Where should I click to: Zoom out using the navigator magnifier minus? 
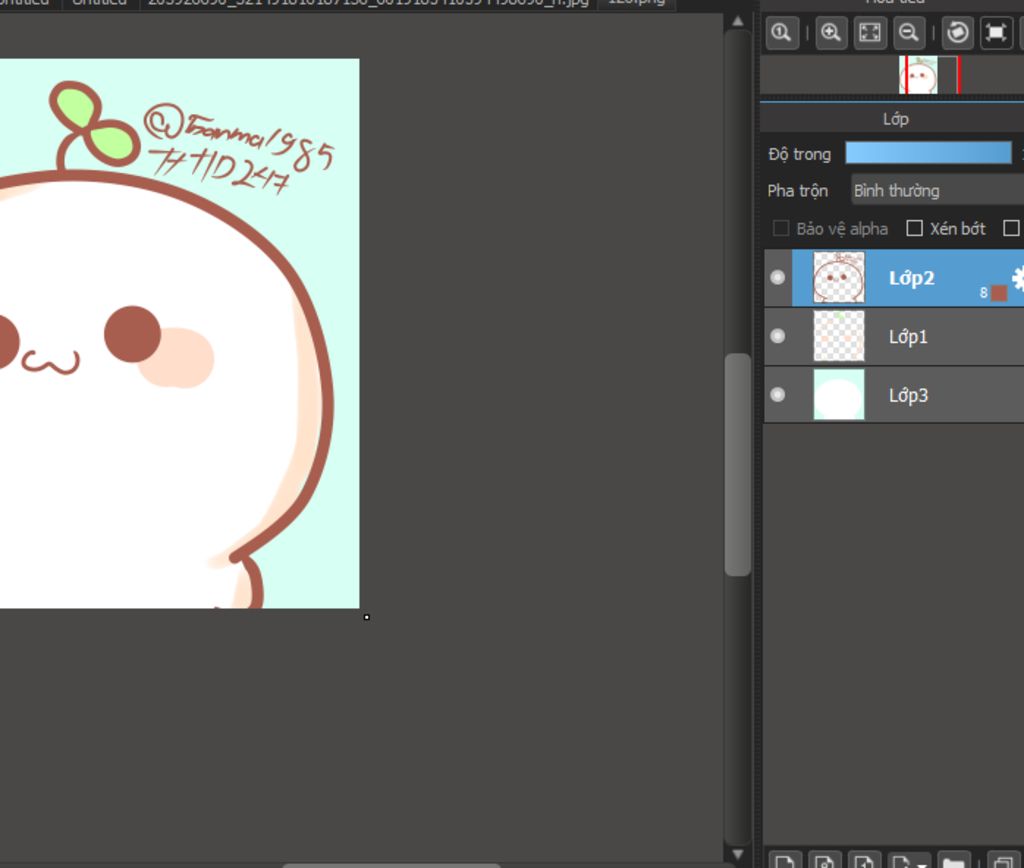coord(908,33)
